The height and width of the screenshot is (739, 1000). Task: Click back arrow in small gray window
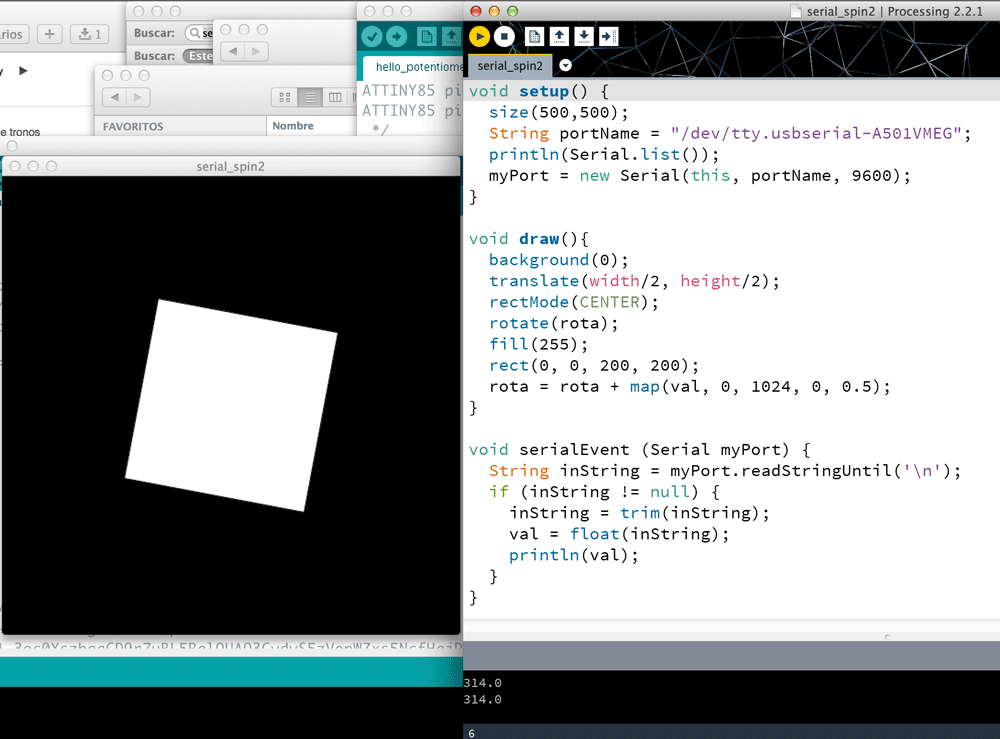[233, 52]
